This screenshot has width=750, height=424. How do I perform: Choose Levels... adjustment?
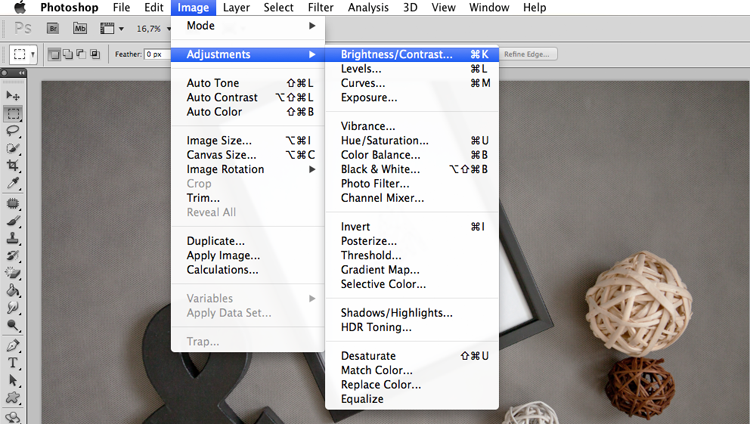tap(412, 68)
